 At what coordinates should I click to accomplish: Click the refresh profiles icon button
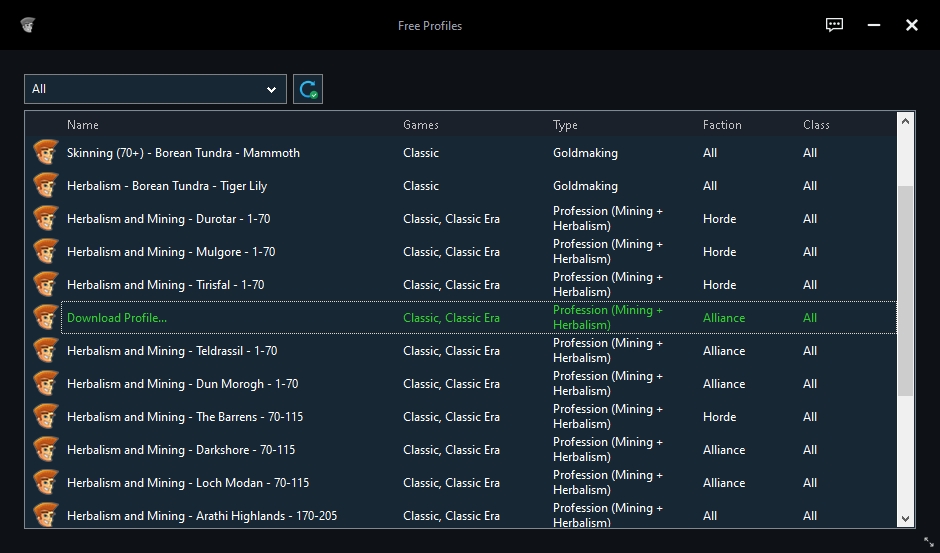308,89
